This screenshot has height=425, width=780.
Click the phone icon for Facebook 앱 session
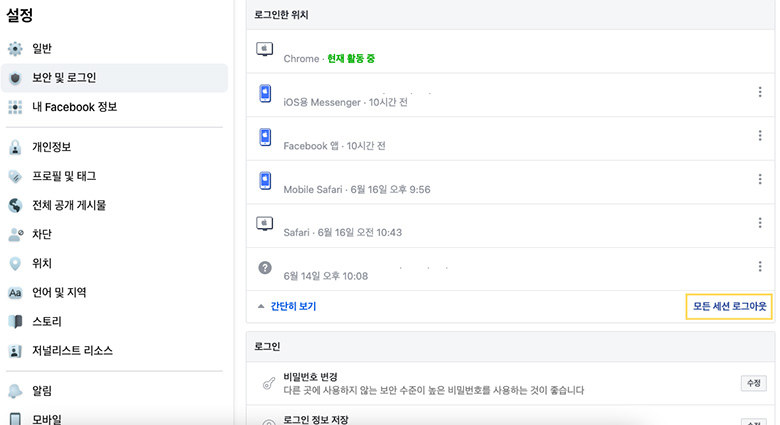265,137
